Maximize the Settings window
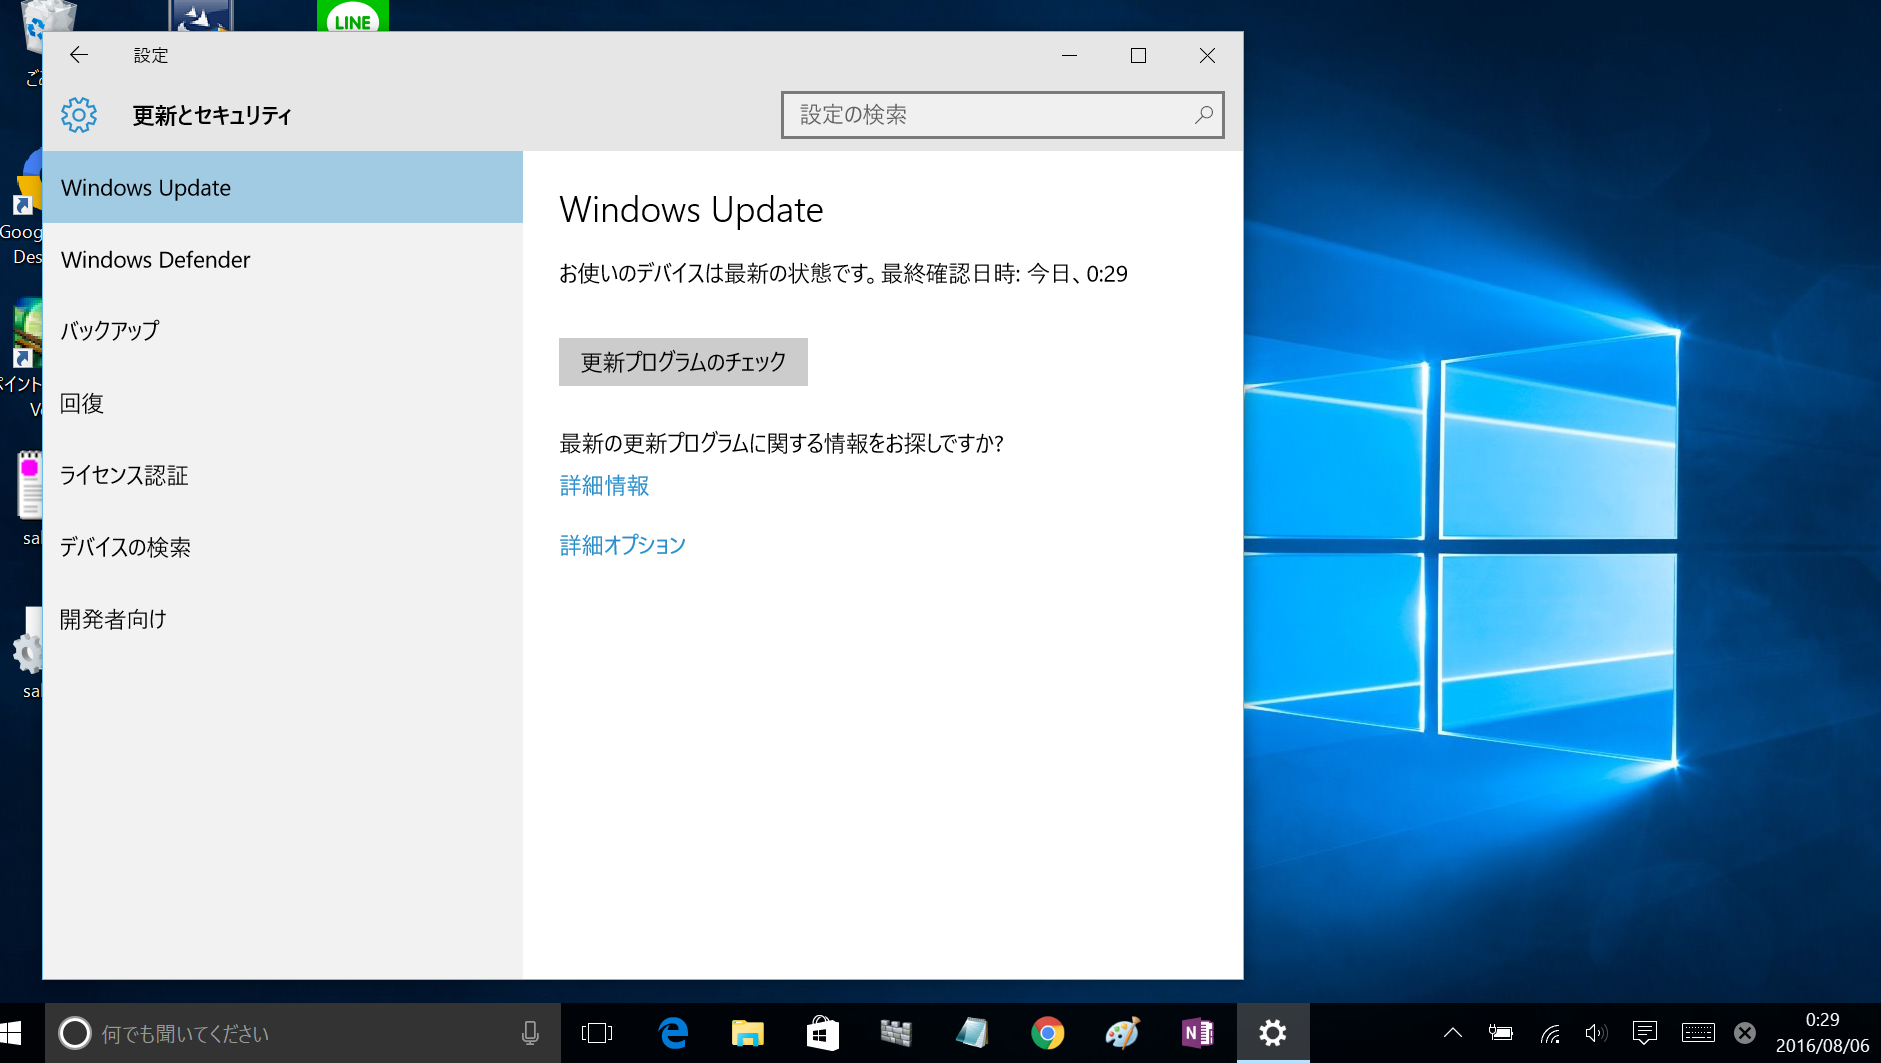 (x=1138, y=55)
